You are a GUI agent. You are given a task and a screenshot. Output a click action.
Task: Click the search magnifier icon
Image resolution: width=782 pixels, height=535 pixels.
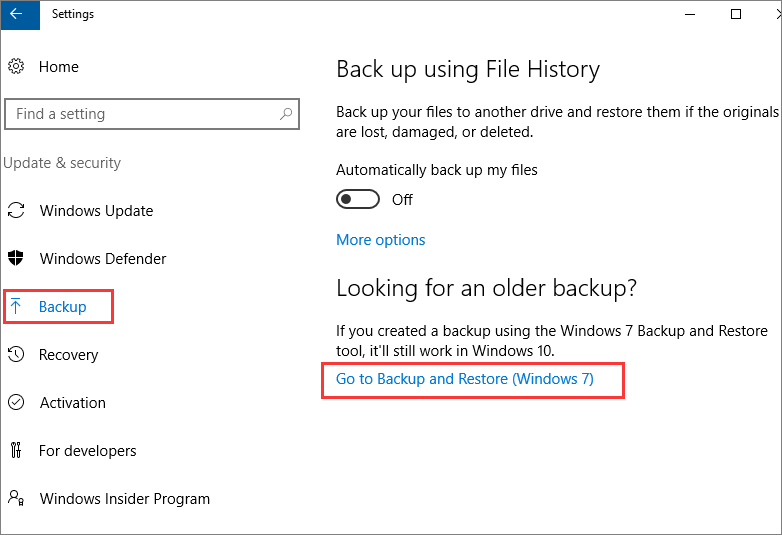coord(286,114)
